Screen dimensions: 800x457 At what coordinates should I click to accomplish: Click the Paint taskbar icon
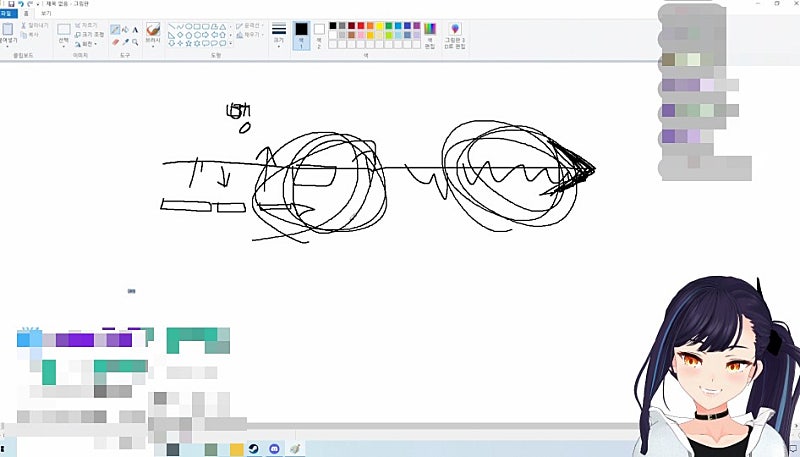295,449
